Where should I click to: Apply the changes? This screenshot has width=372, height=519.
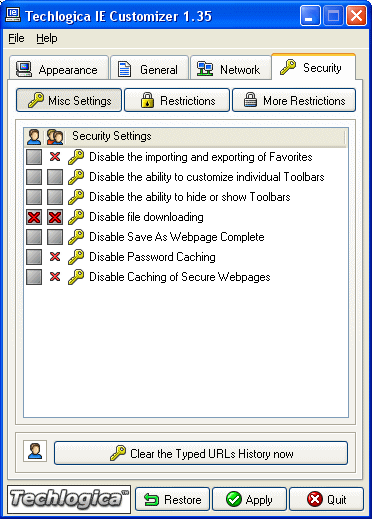point(249,499)
